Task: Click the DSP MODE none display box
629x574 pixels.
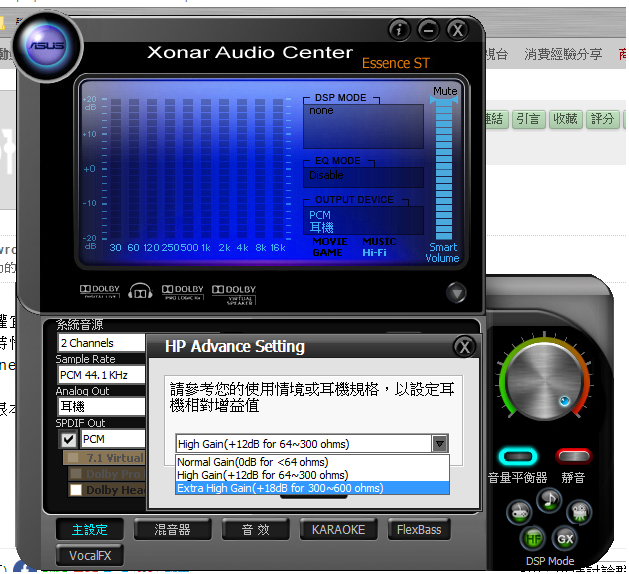Action: coord(363,126)
